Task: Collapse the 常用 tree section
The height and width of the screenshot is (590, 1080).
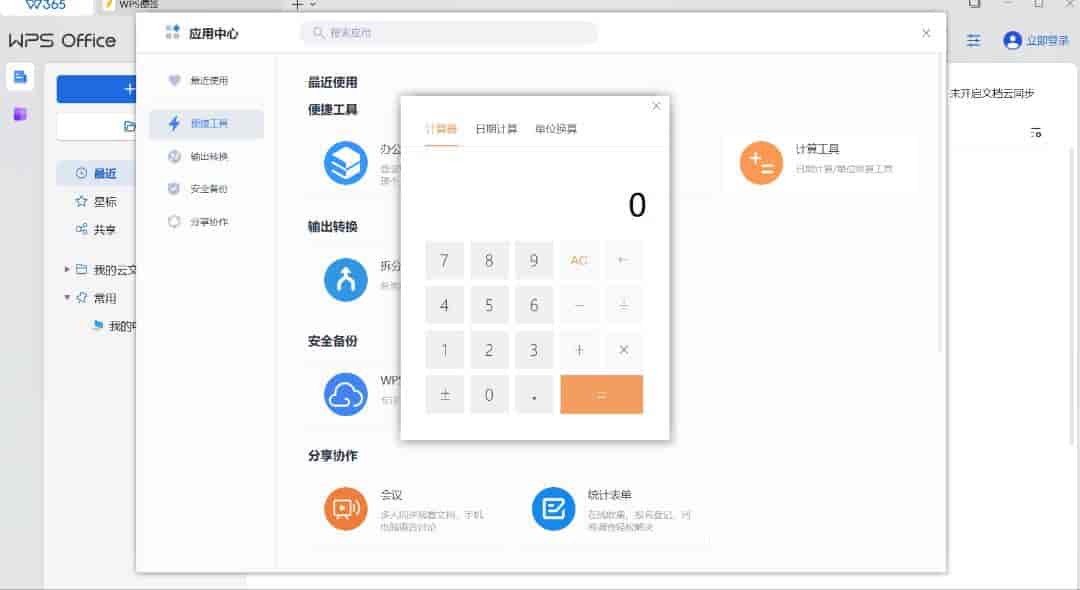Action: (x=68, y=298)
